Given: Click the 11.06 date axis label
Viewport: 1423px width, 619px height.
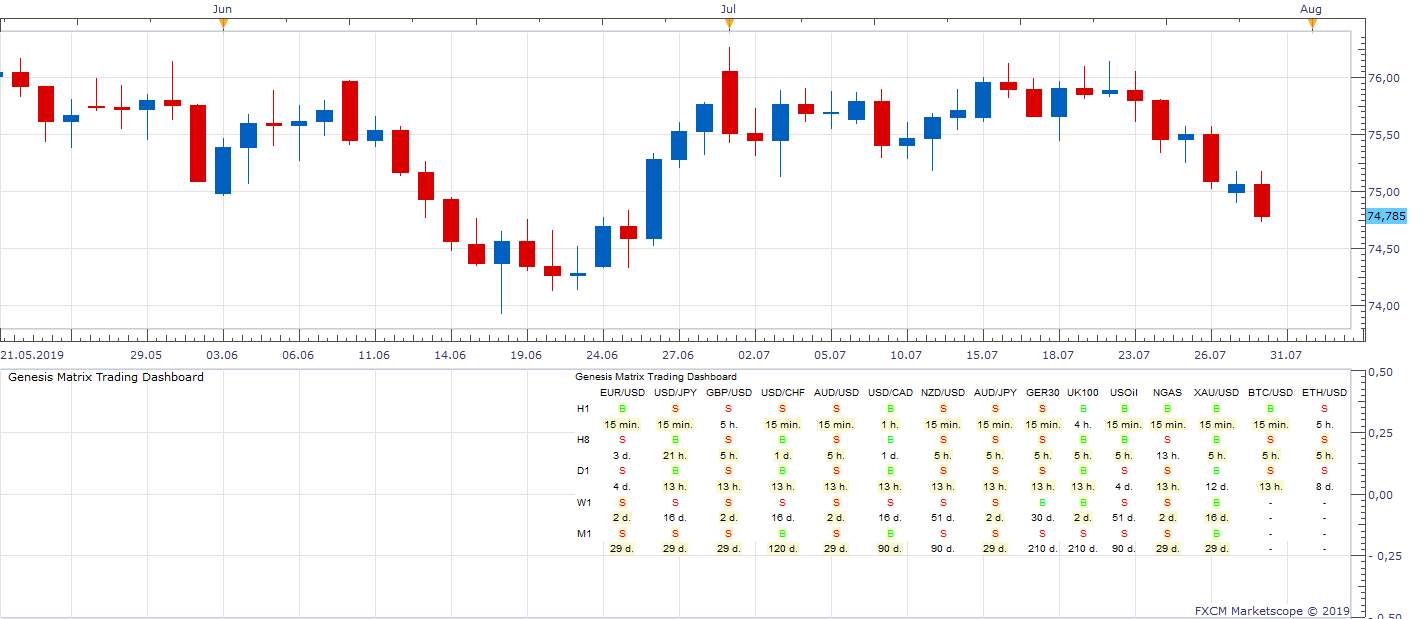Looking at the screenshot, I should click(x=374, y=355).
